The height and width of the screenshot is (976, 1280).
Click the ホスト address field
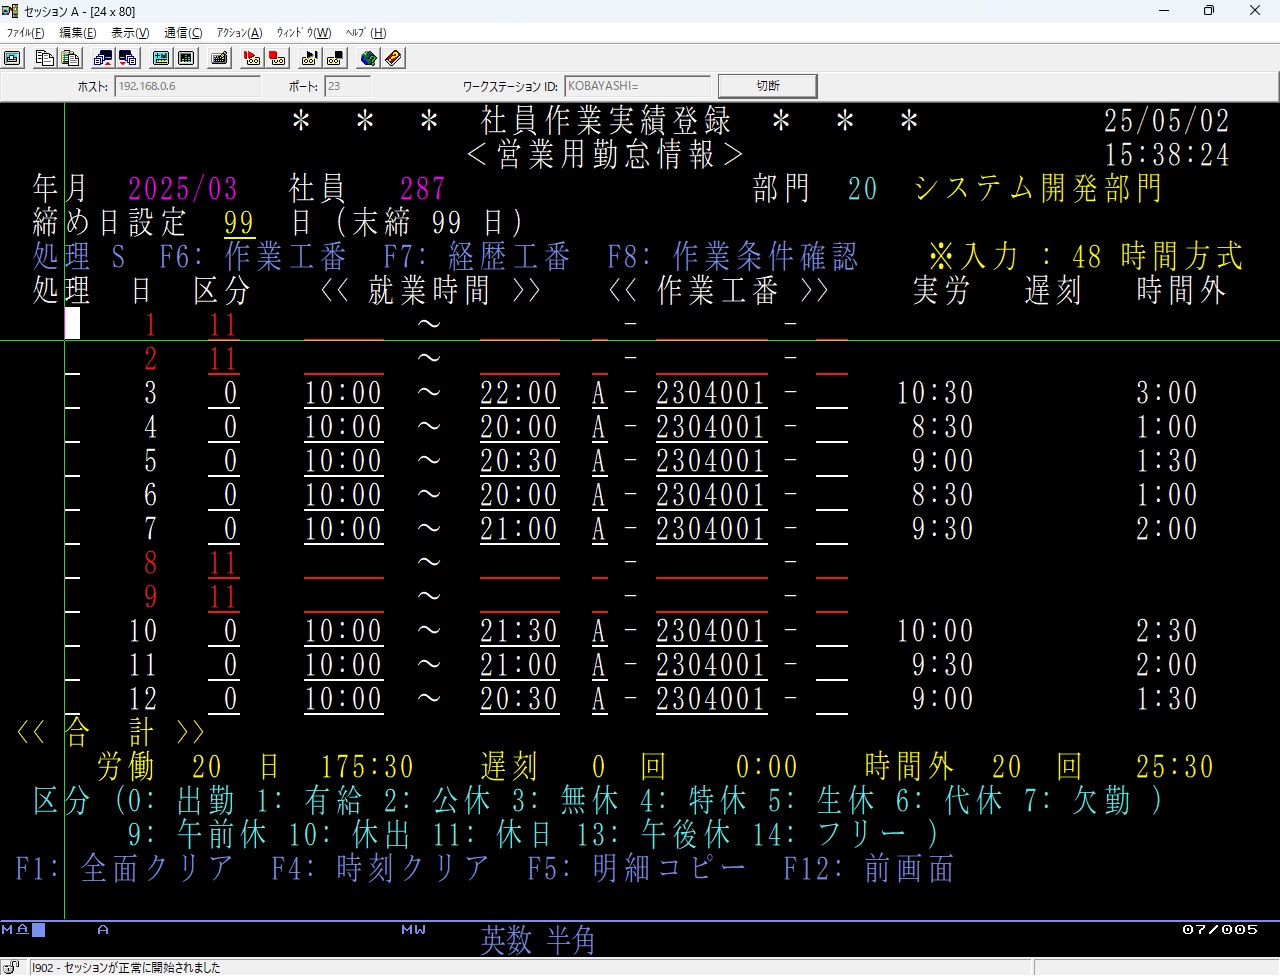(187, 87)
